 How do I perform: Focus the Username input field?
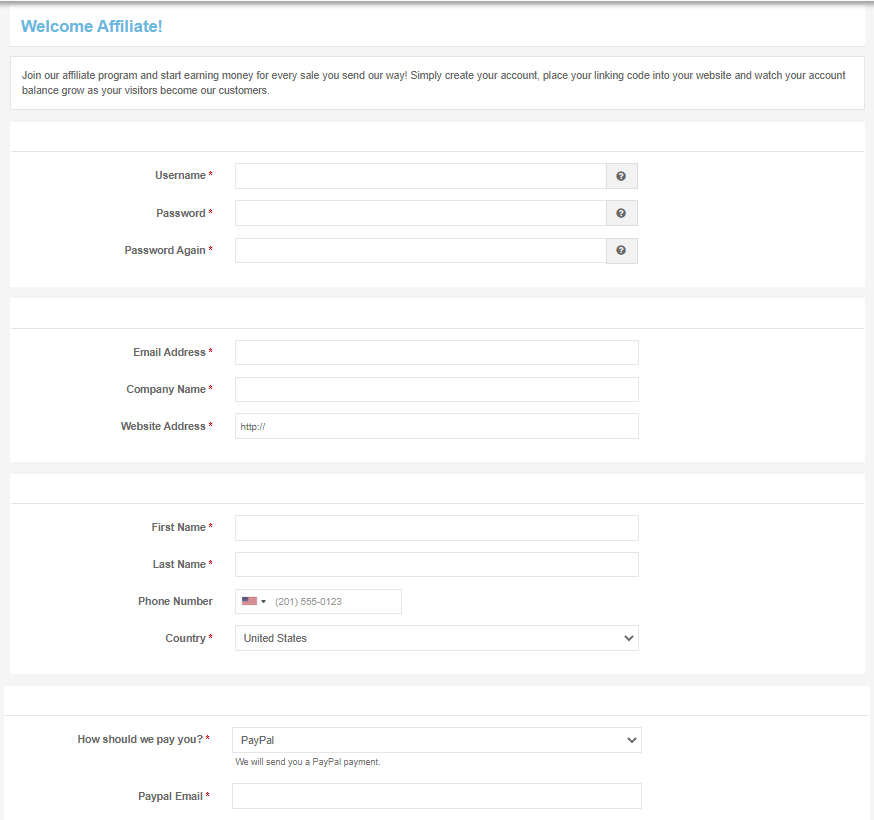pos(421,176)
